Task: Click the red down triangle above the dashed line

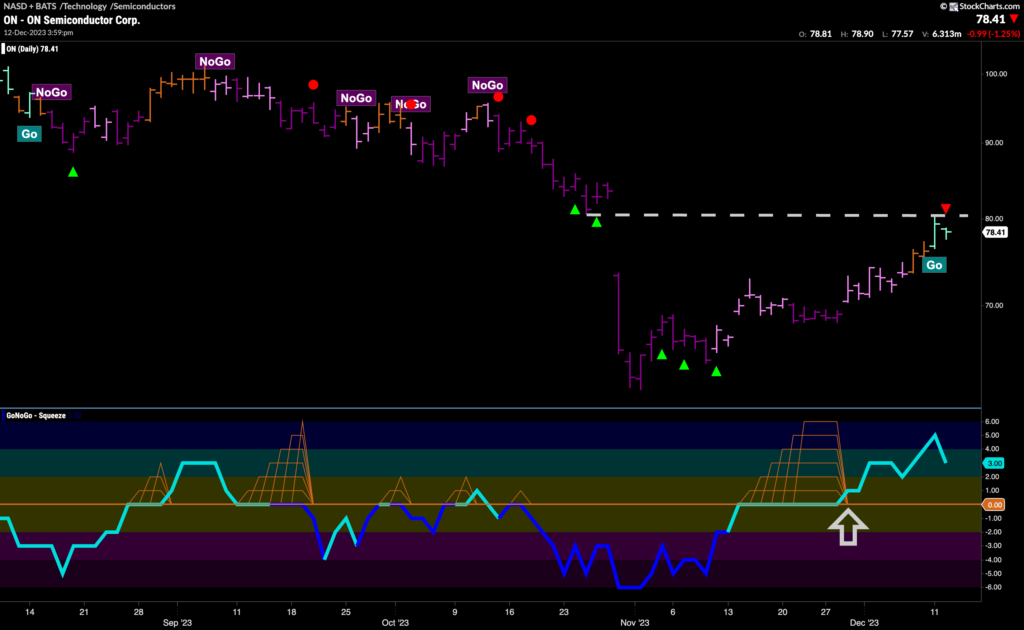Action: point(945,208)
